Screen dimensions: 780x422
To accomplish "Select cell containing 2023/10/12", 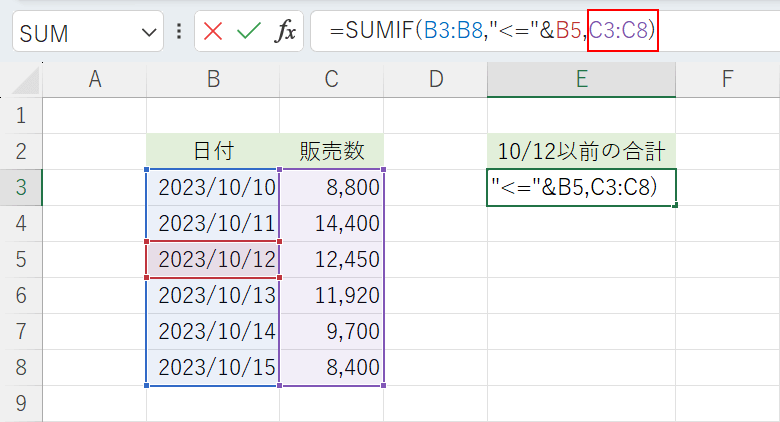I will [213, 260].
